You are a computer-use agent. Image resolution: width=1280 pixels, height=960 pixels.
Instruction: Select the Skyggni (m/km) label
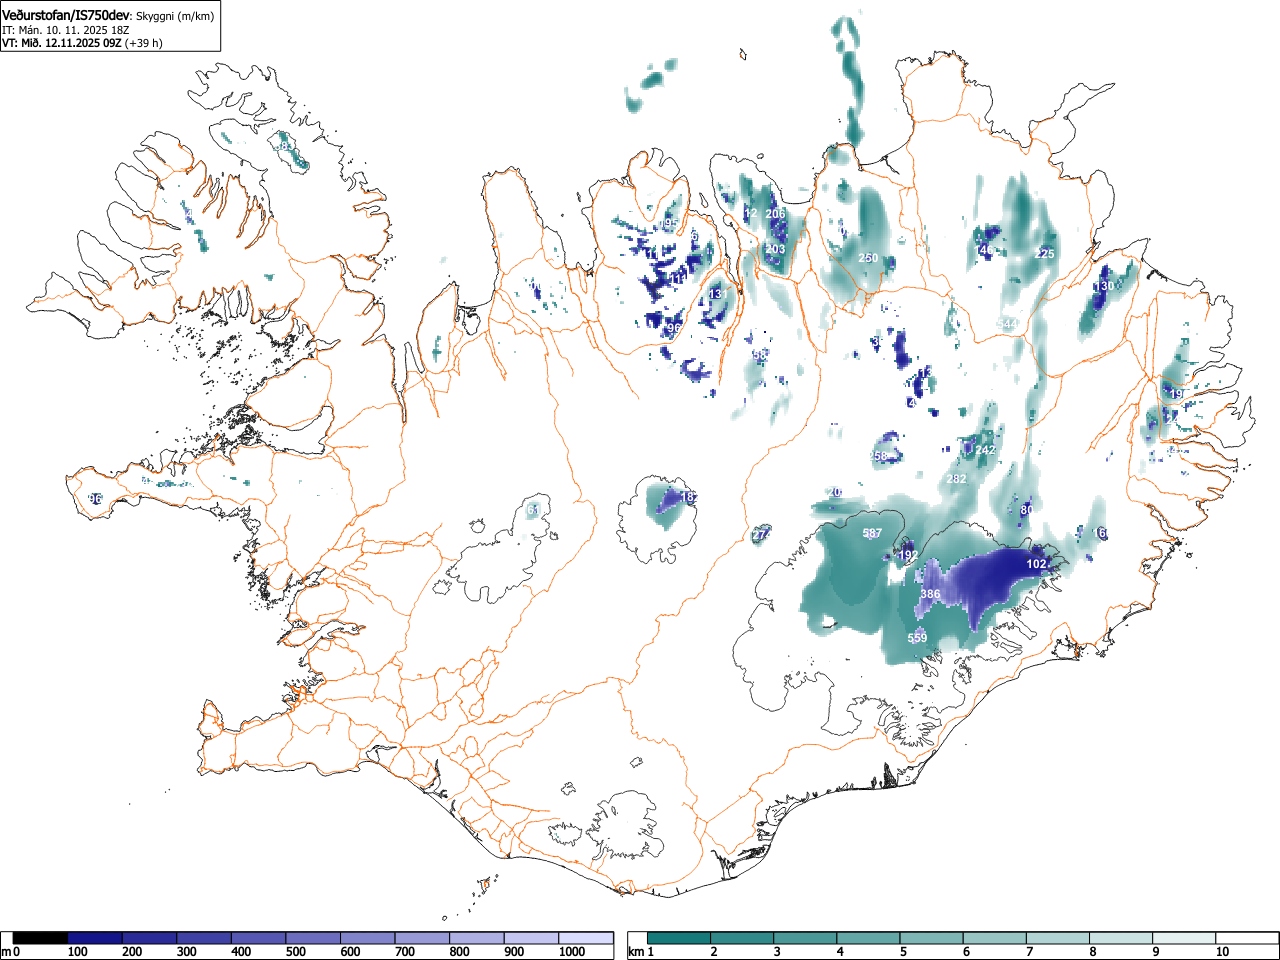click(x=174, y=17)
